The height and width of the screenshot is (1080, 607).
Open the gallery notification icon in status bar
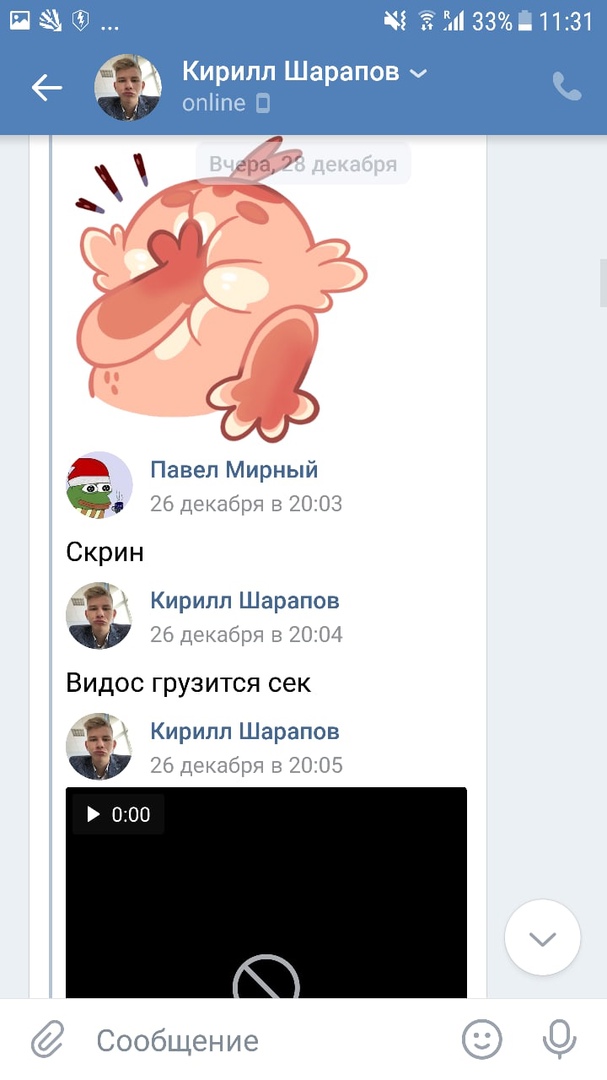[19, 21]
